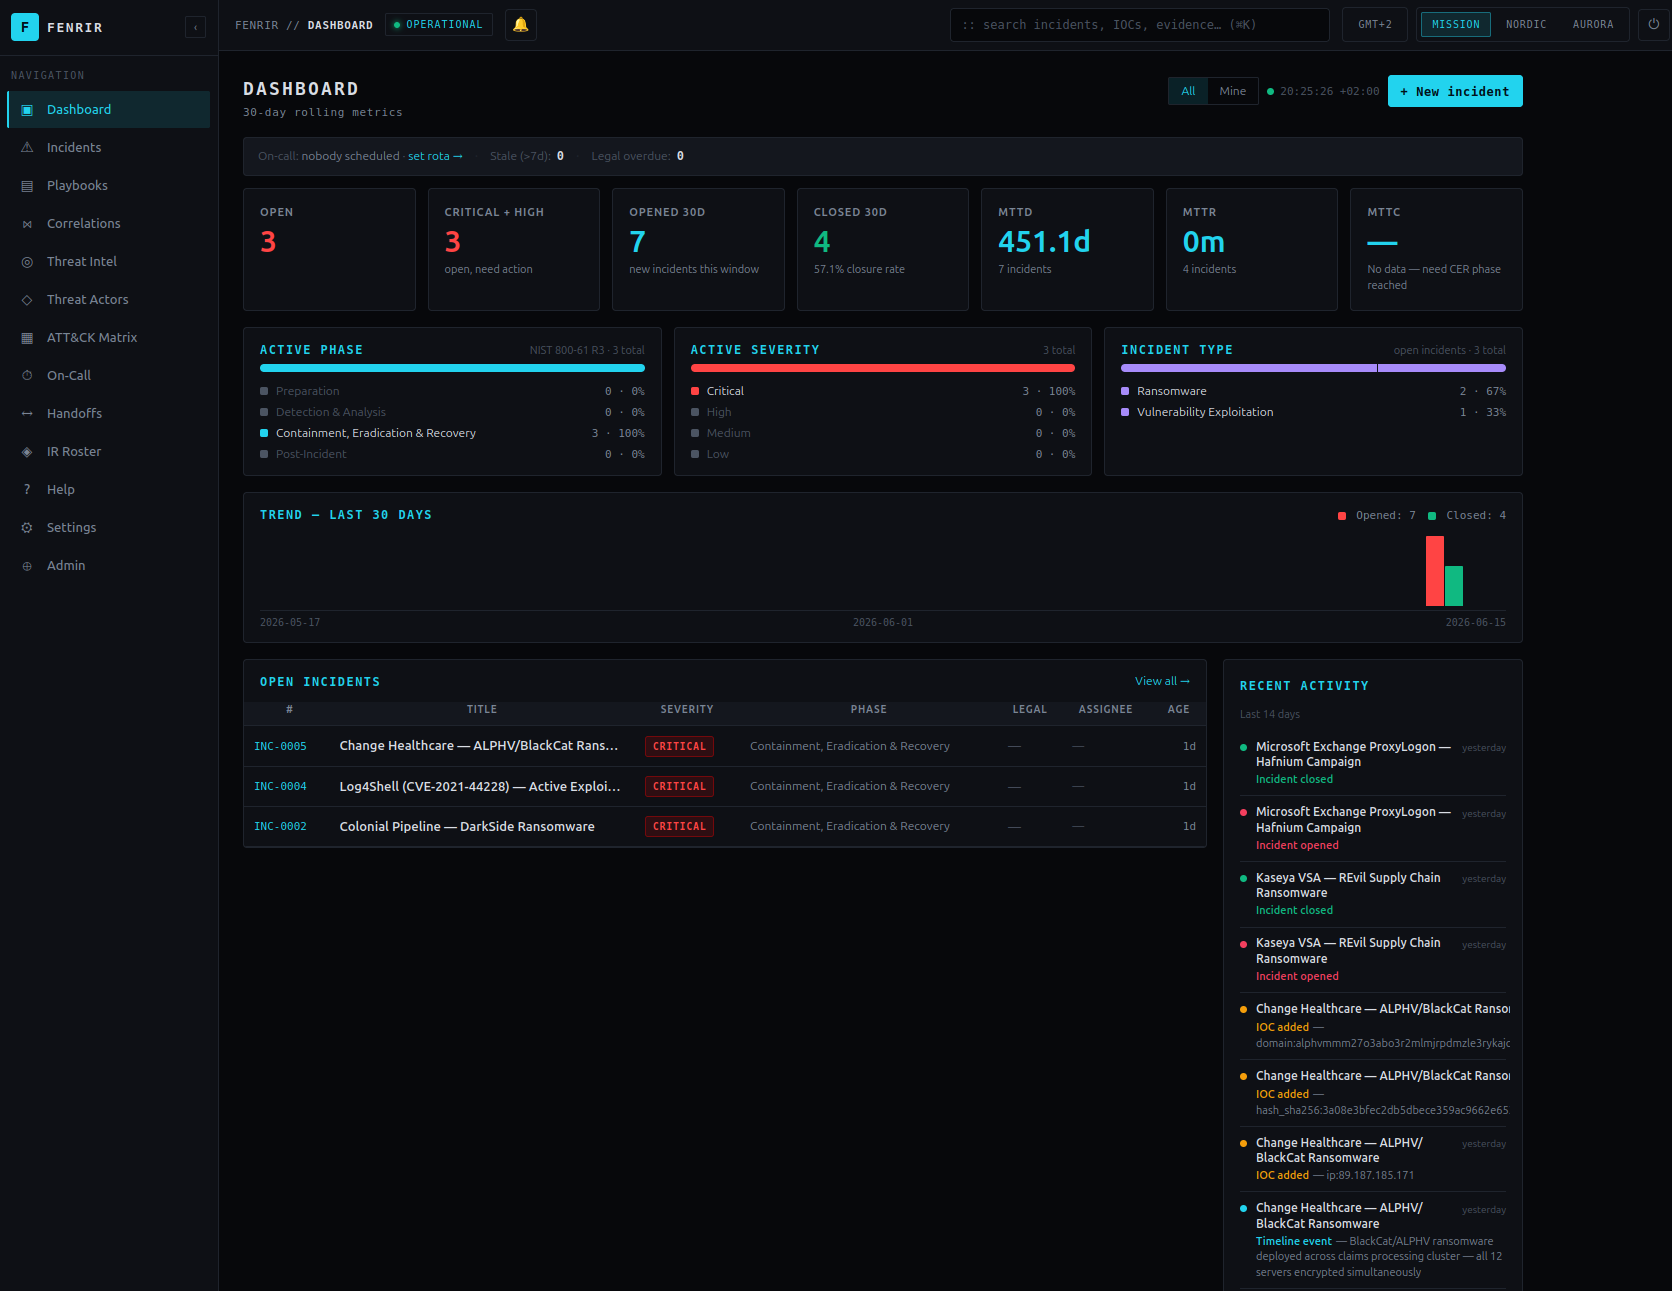1672x1291 pixels.
Task: Click the Threat Intel target icon
Action: 27,262
